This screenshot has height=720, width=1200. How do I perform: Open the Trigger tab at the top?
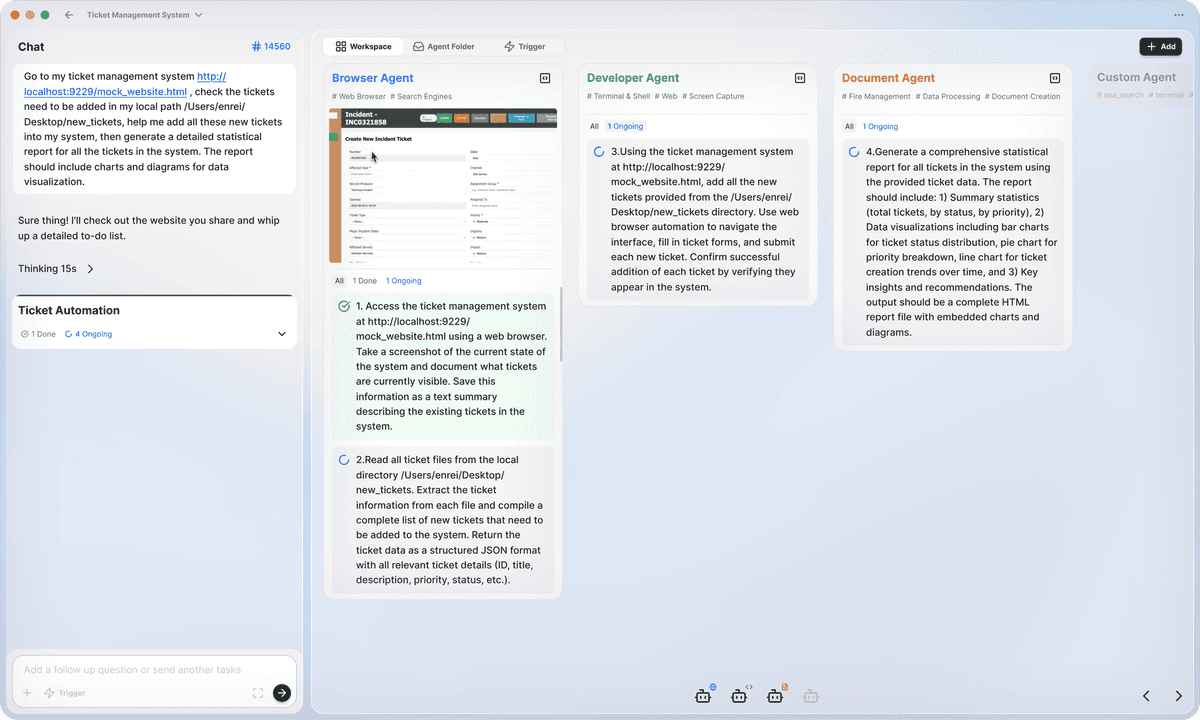(x=527, y=46)
